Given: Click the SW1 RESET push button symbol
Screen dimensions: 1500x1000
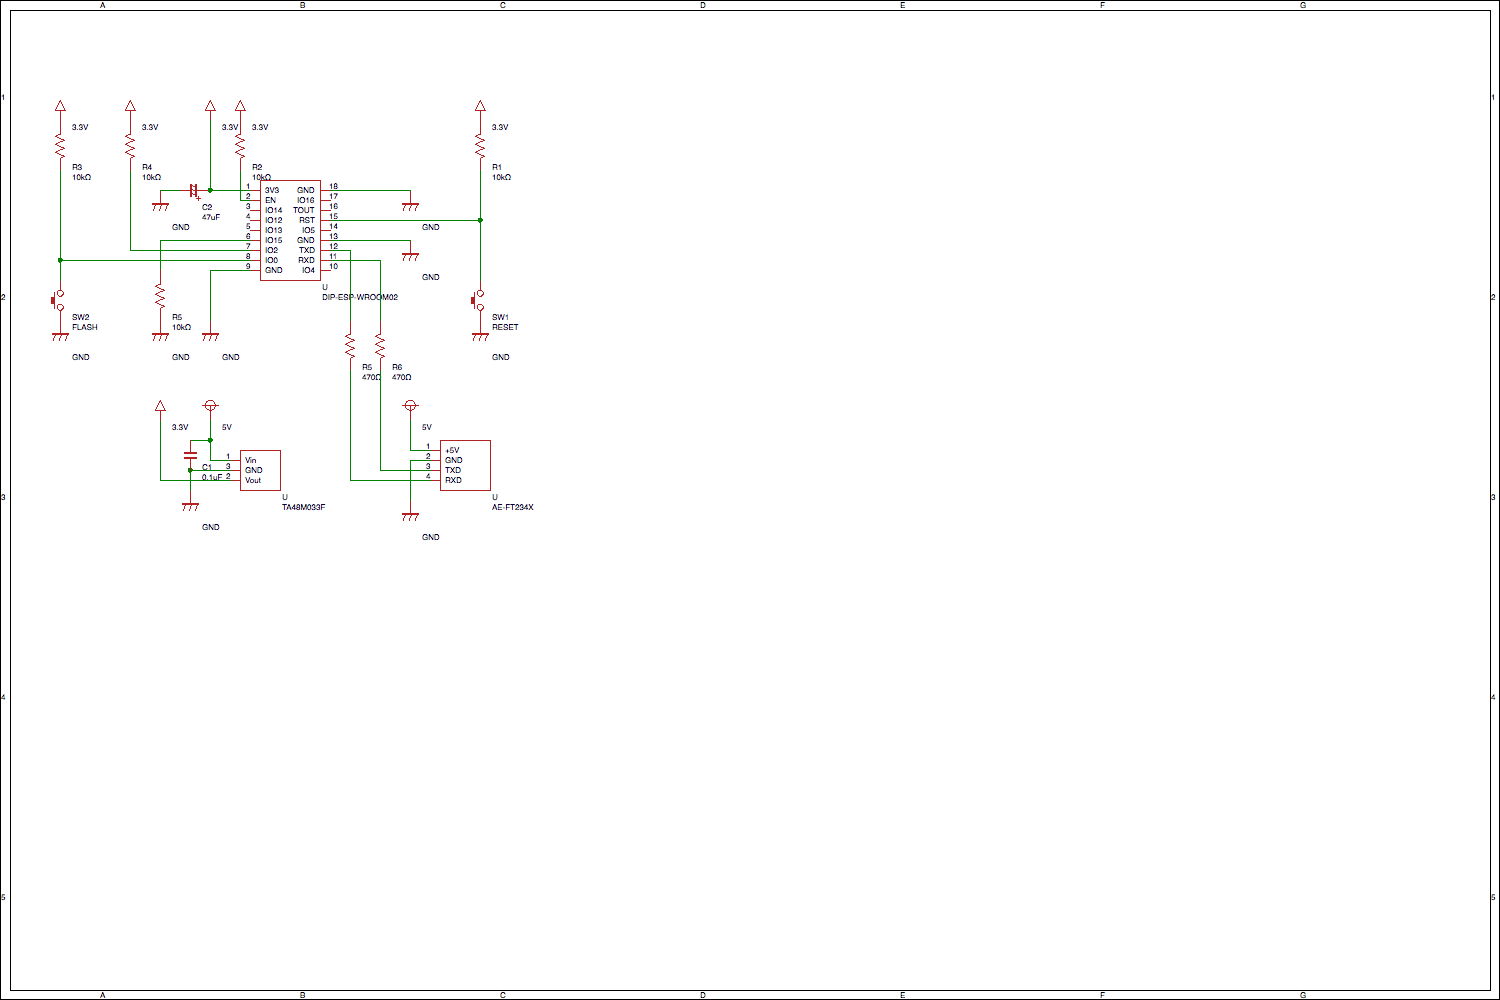Looking at the screenshot, I should tap(478, 301).
